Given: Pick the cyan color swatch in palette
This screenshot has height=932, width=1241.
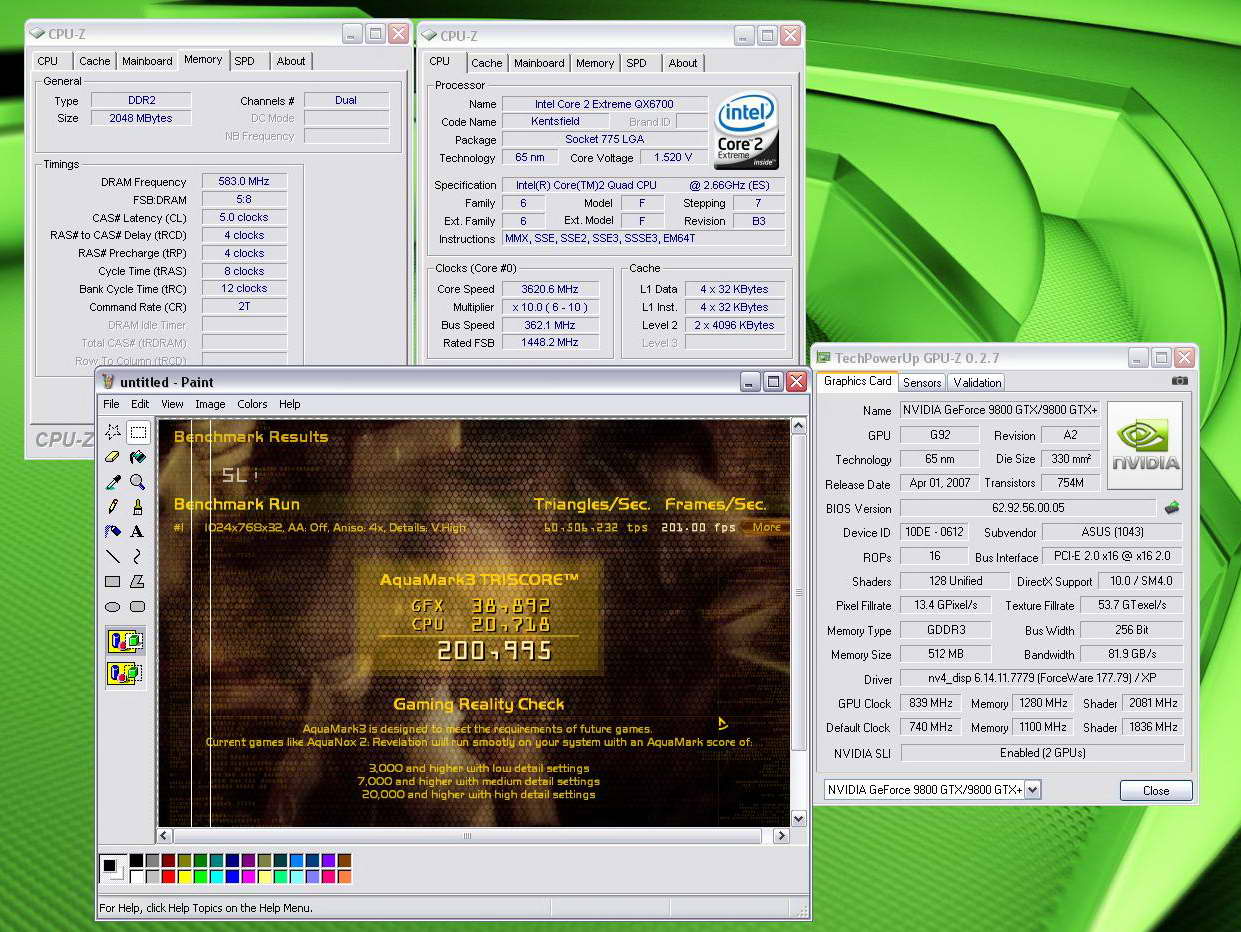Looking at the screenshot, I should click(216, 877).
